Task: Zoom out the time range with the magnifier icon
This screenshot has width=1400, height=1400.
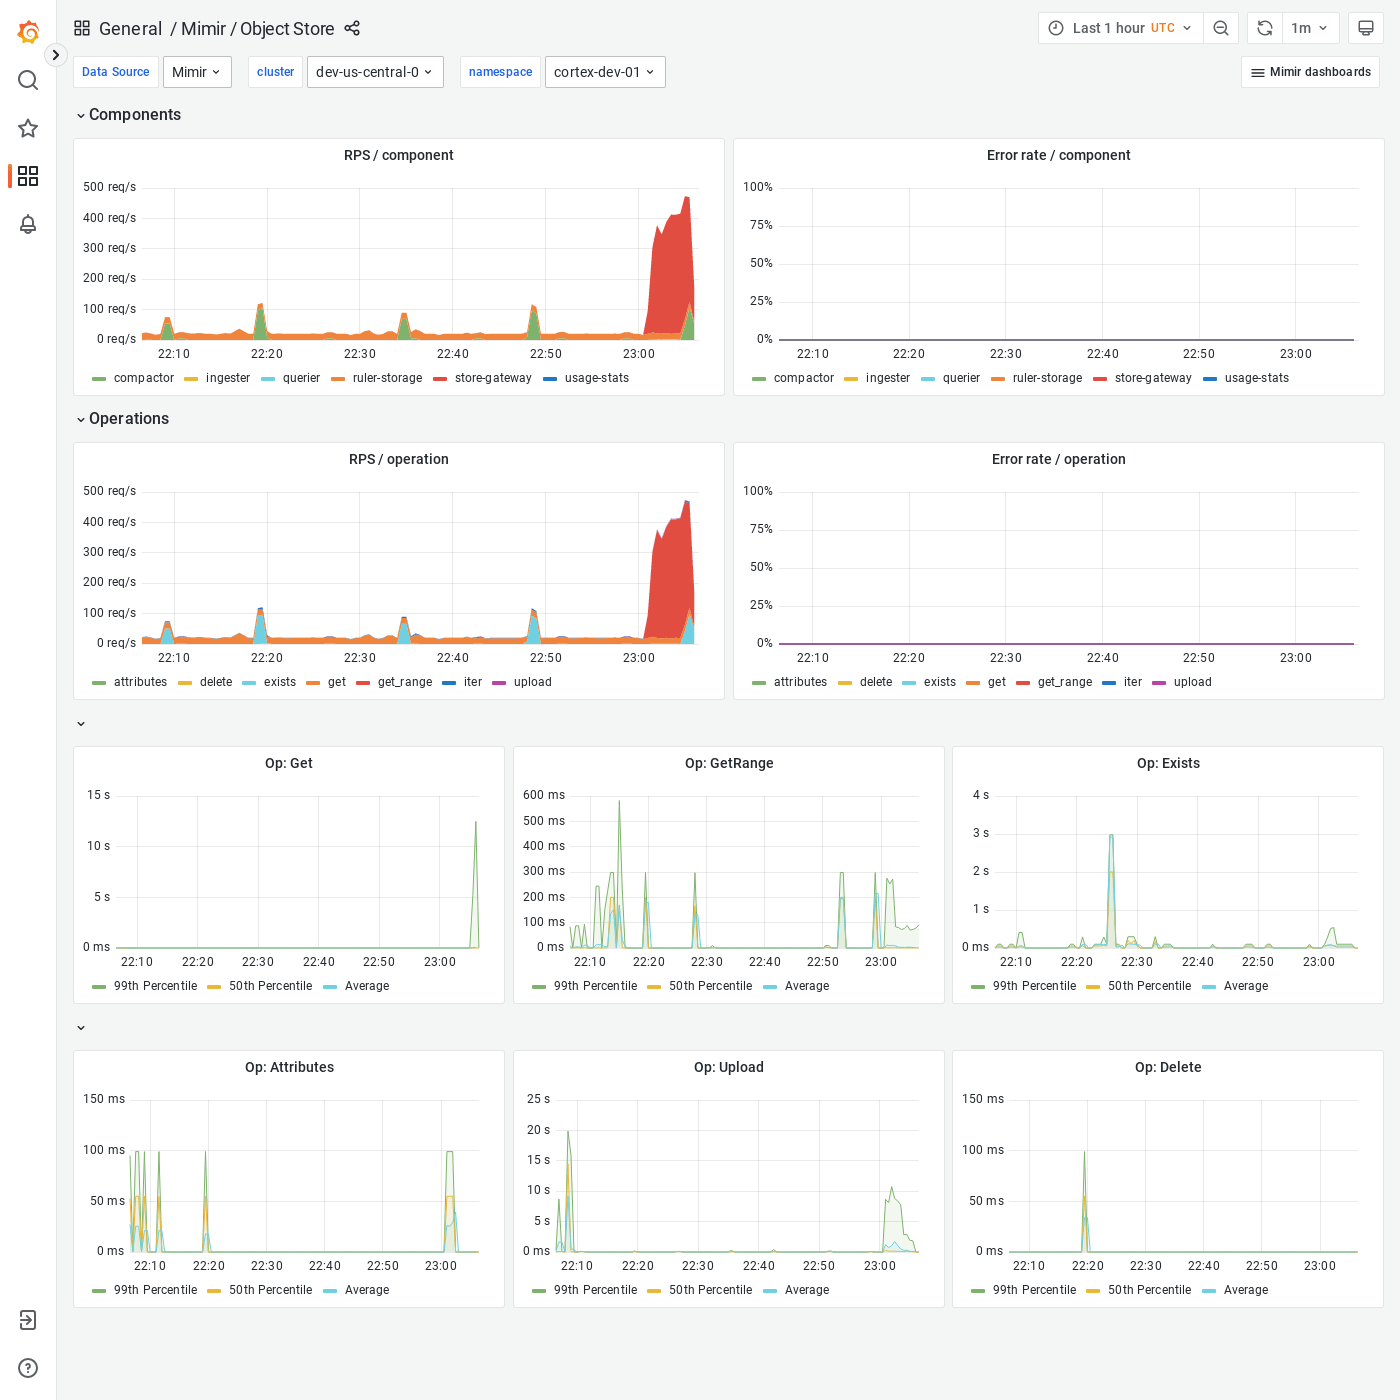Action: tap(1221, 27)
